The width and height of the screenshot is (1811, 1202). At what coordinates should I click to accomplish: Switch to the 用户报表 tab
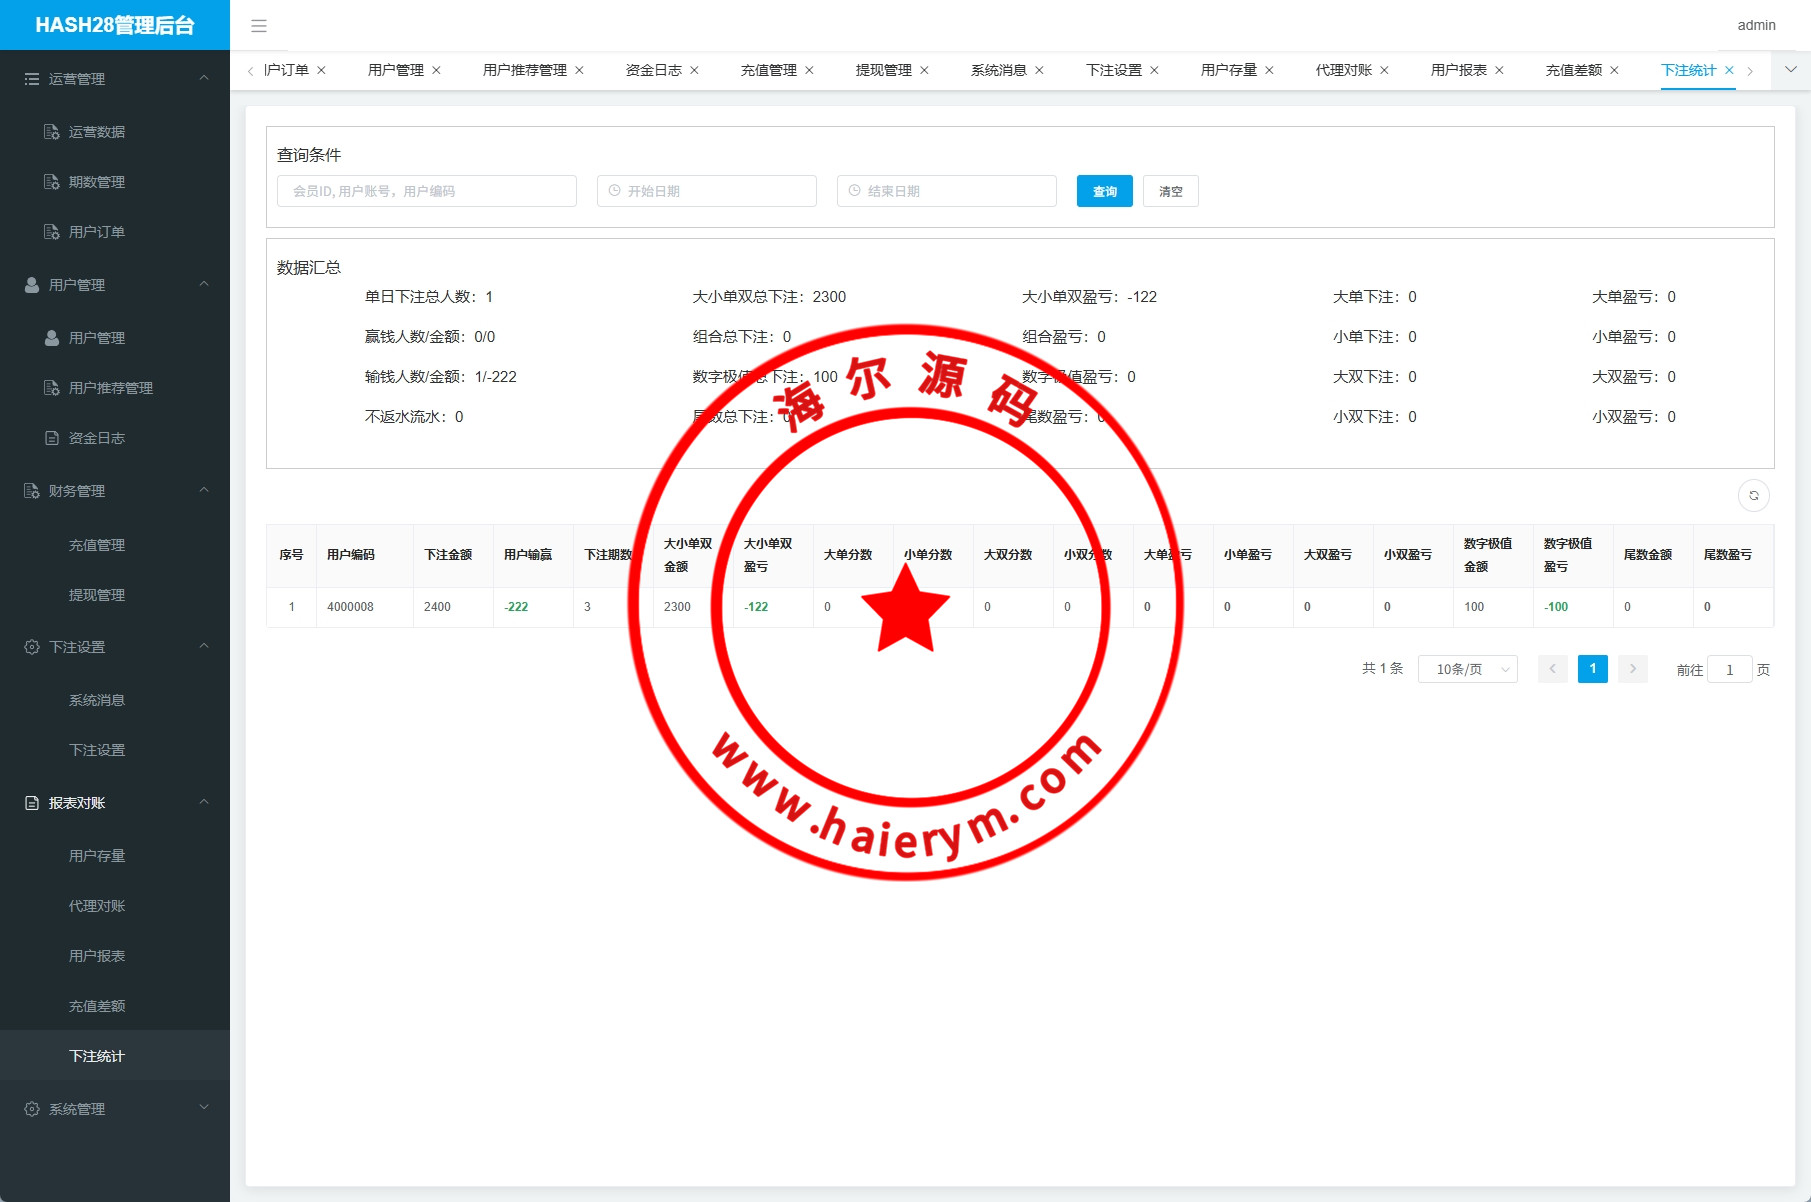[x=1458, y=70]
